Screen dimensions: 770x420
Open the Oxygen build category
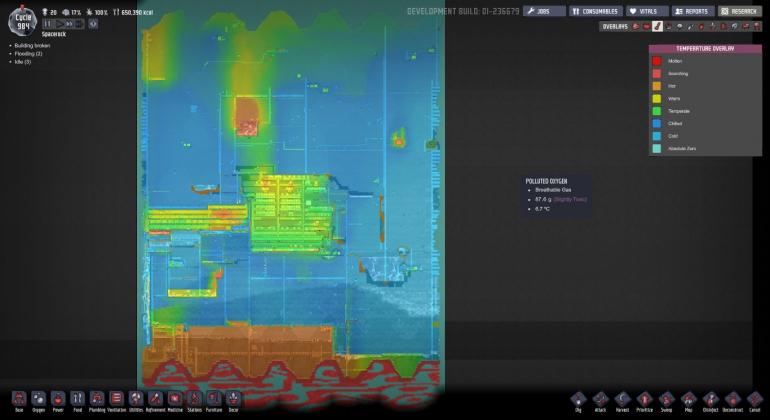click(x=38, y=399)
